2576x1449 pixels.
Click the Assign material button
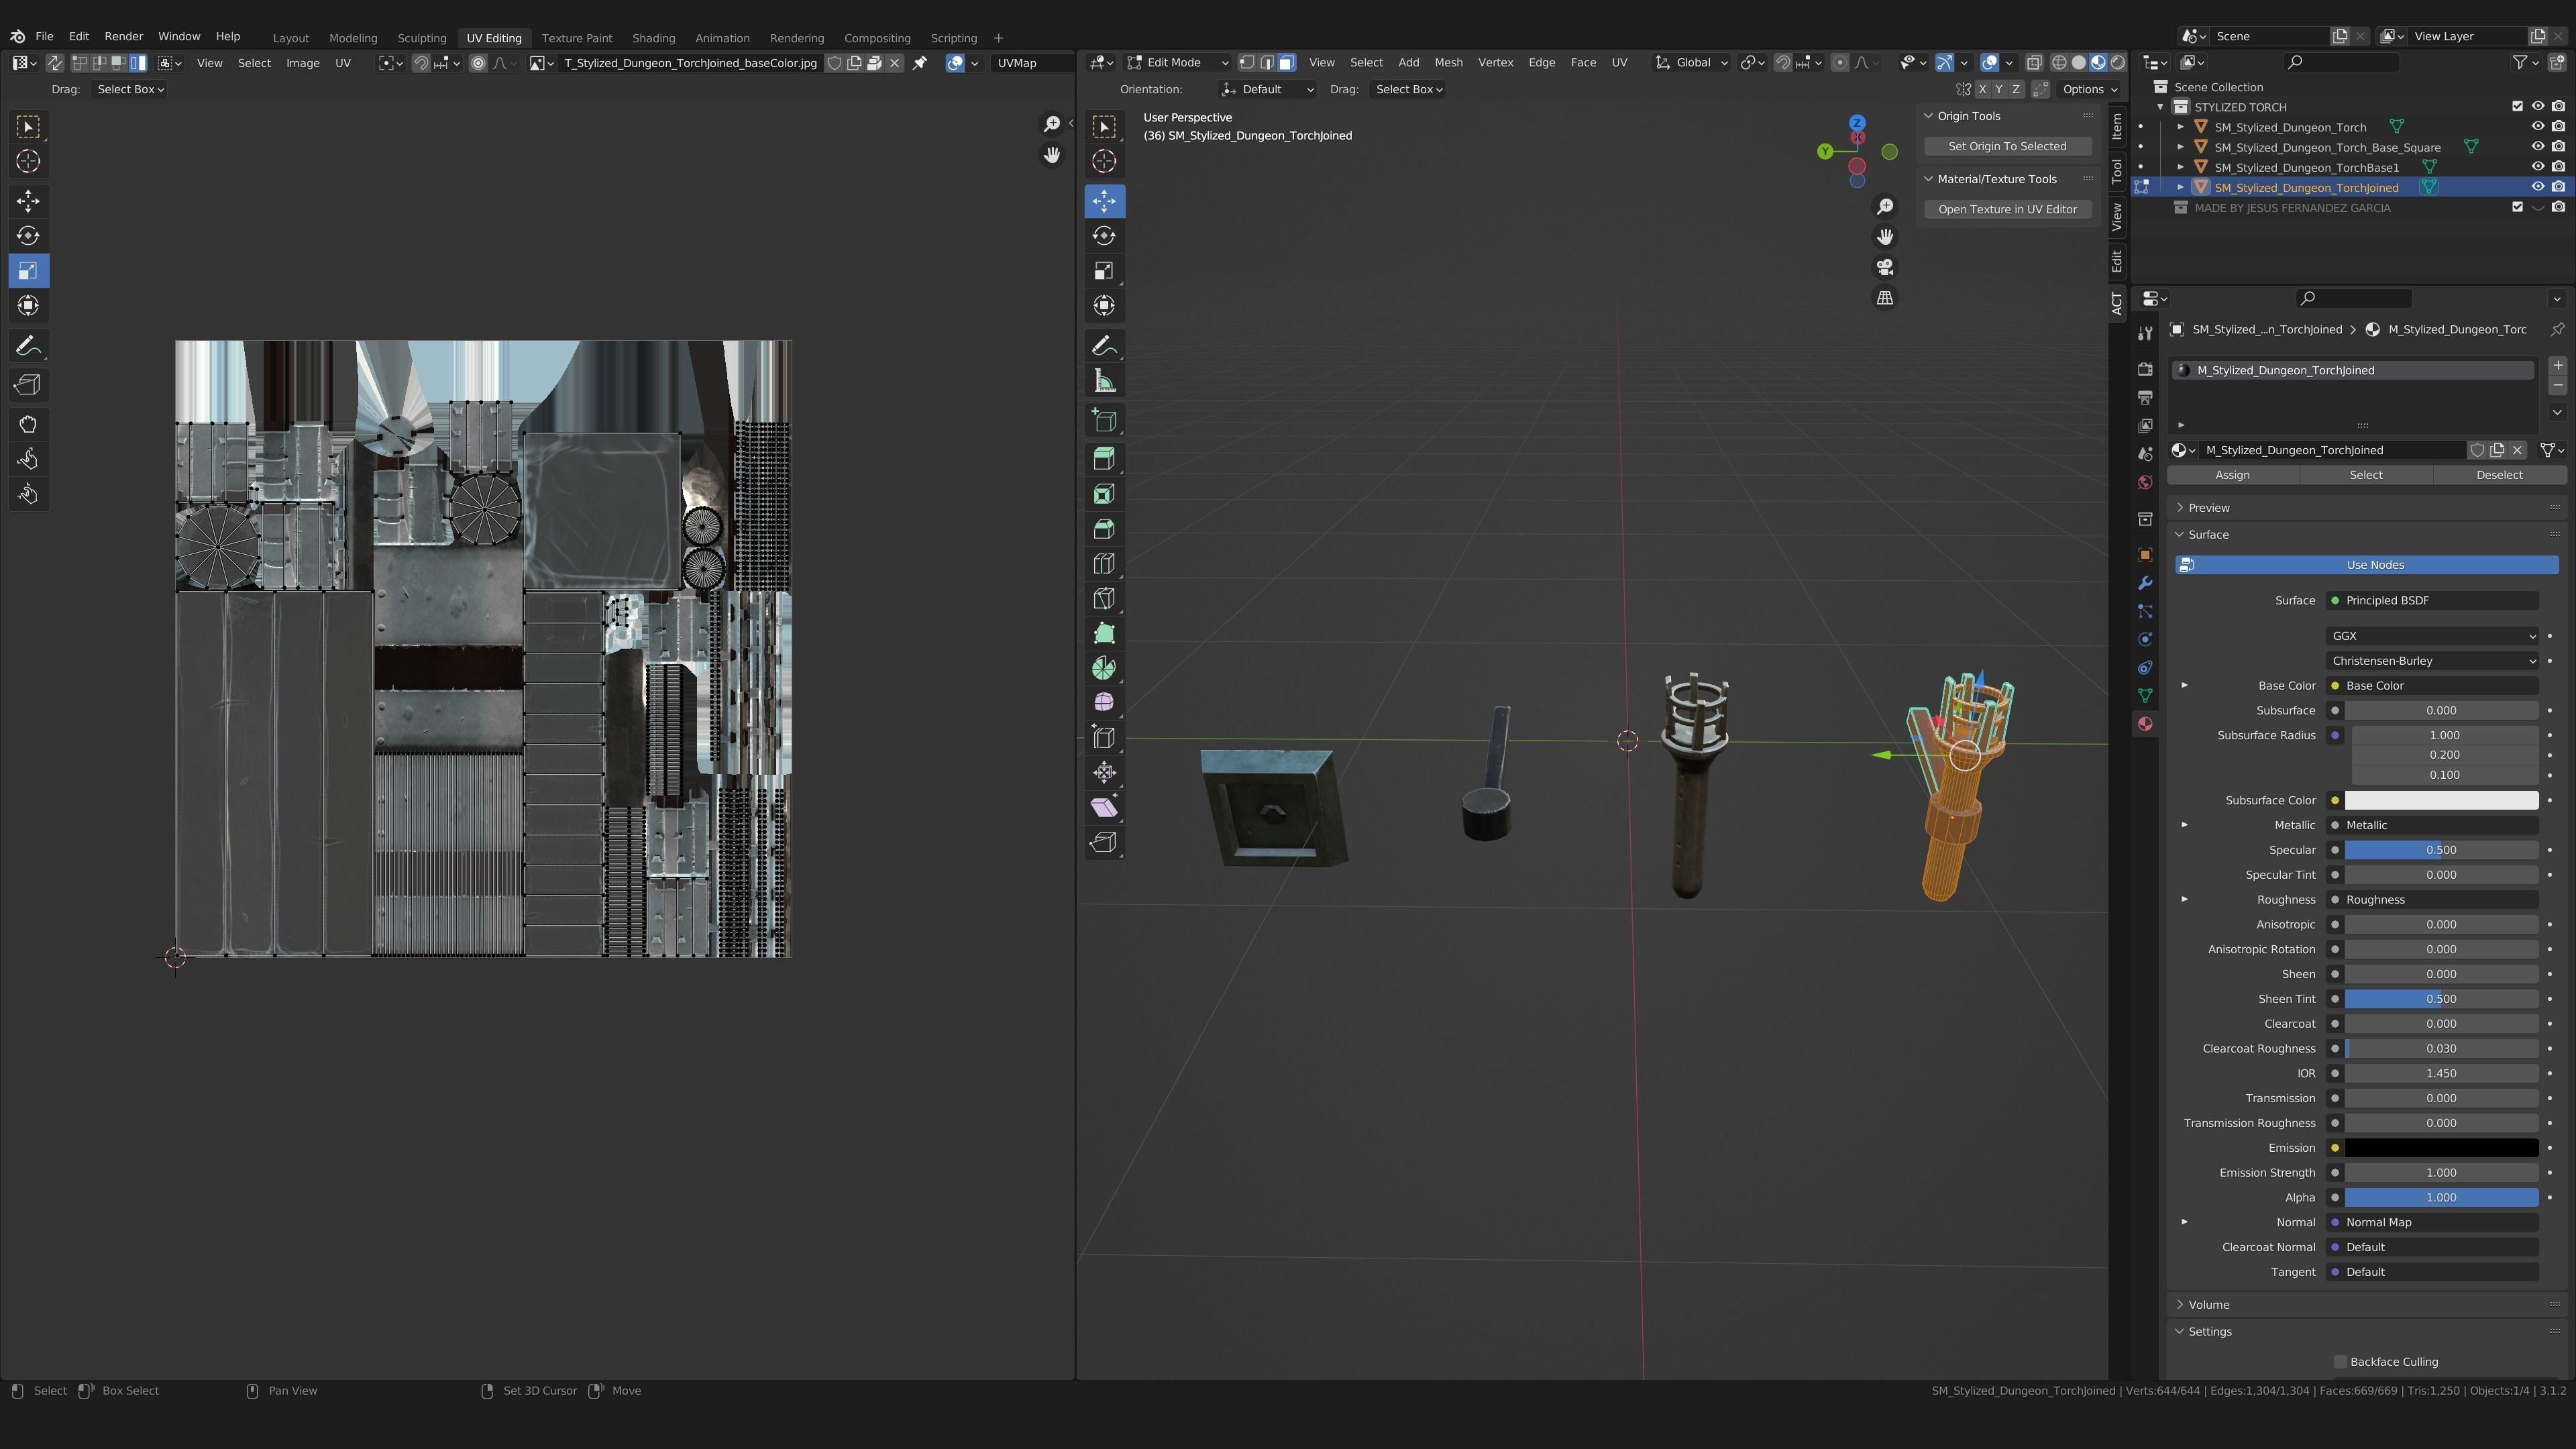click(2232, 475)
